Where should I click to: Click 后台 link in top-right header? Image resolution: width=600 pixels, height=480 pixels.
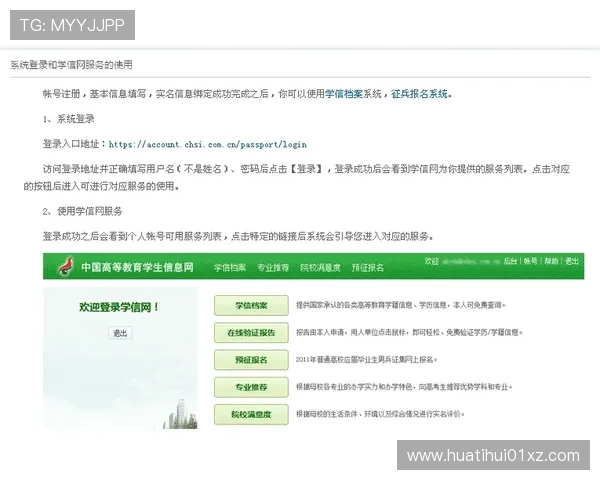[510, 261]
